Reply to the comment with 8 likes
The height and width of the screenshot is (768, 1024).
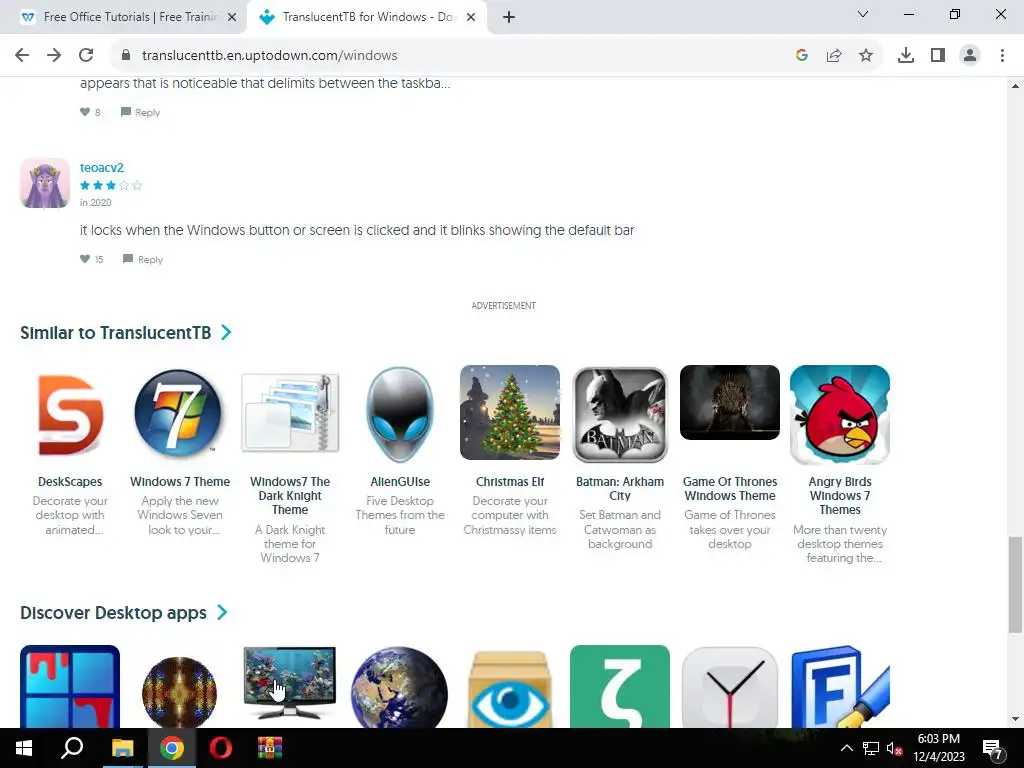[x=140, y=112]
